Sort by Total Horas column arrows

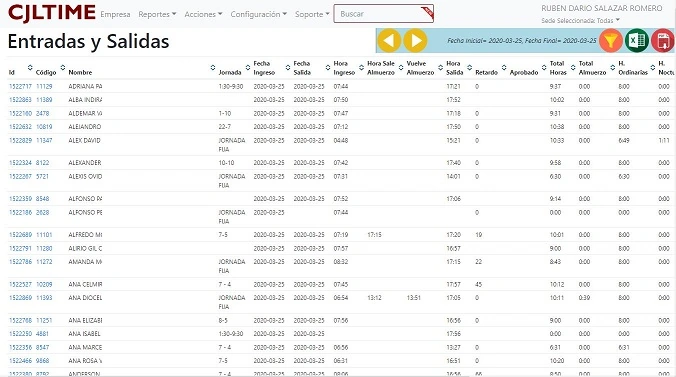click(573, 67)
